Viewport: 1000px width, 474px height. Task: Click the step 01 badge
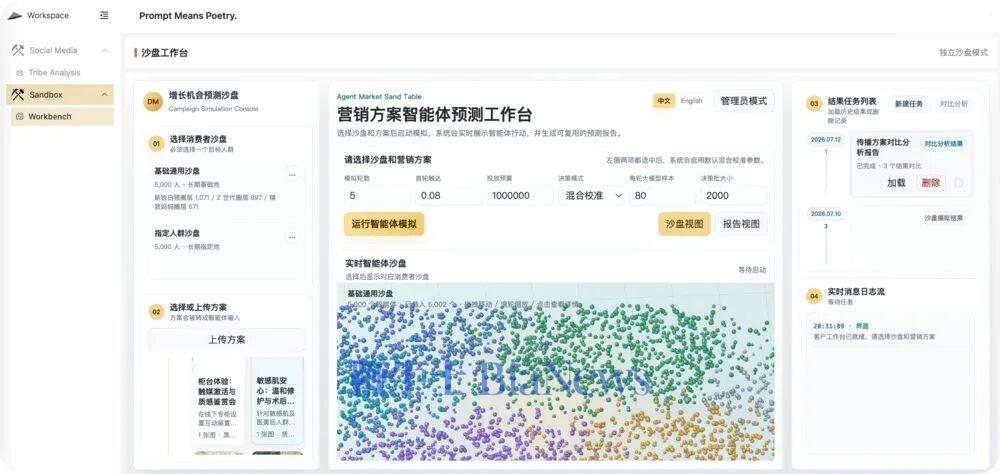[x=156, y=144]
